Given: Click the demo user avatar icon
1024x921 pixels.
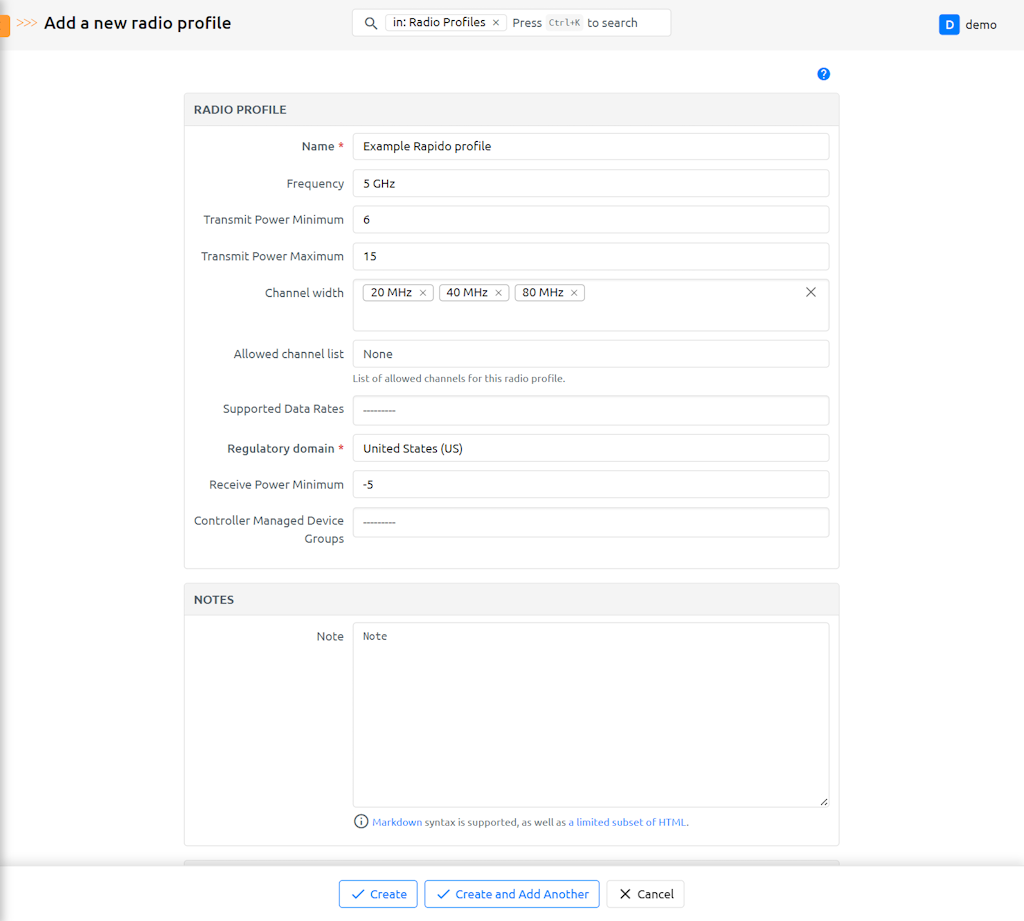Looking at the screenshot, I should coord(949,25).
